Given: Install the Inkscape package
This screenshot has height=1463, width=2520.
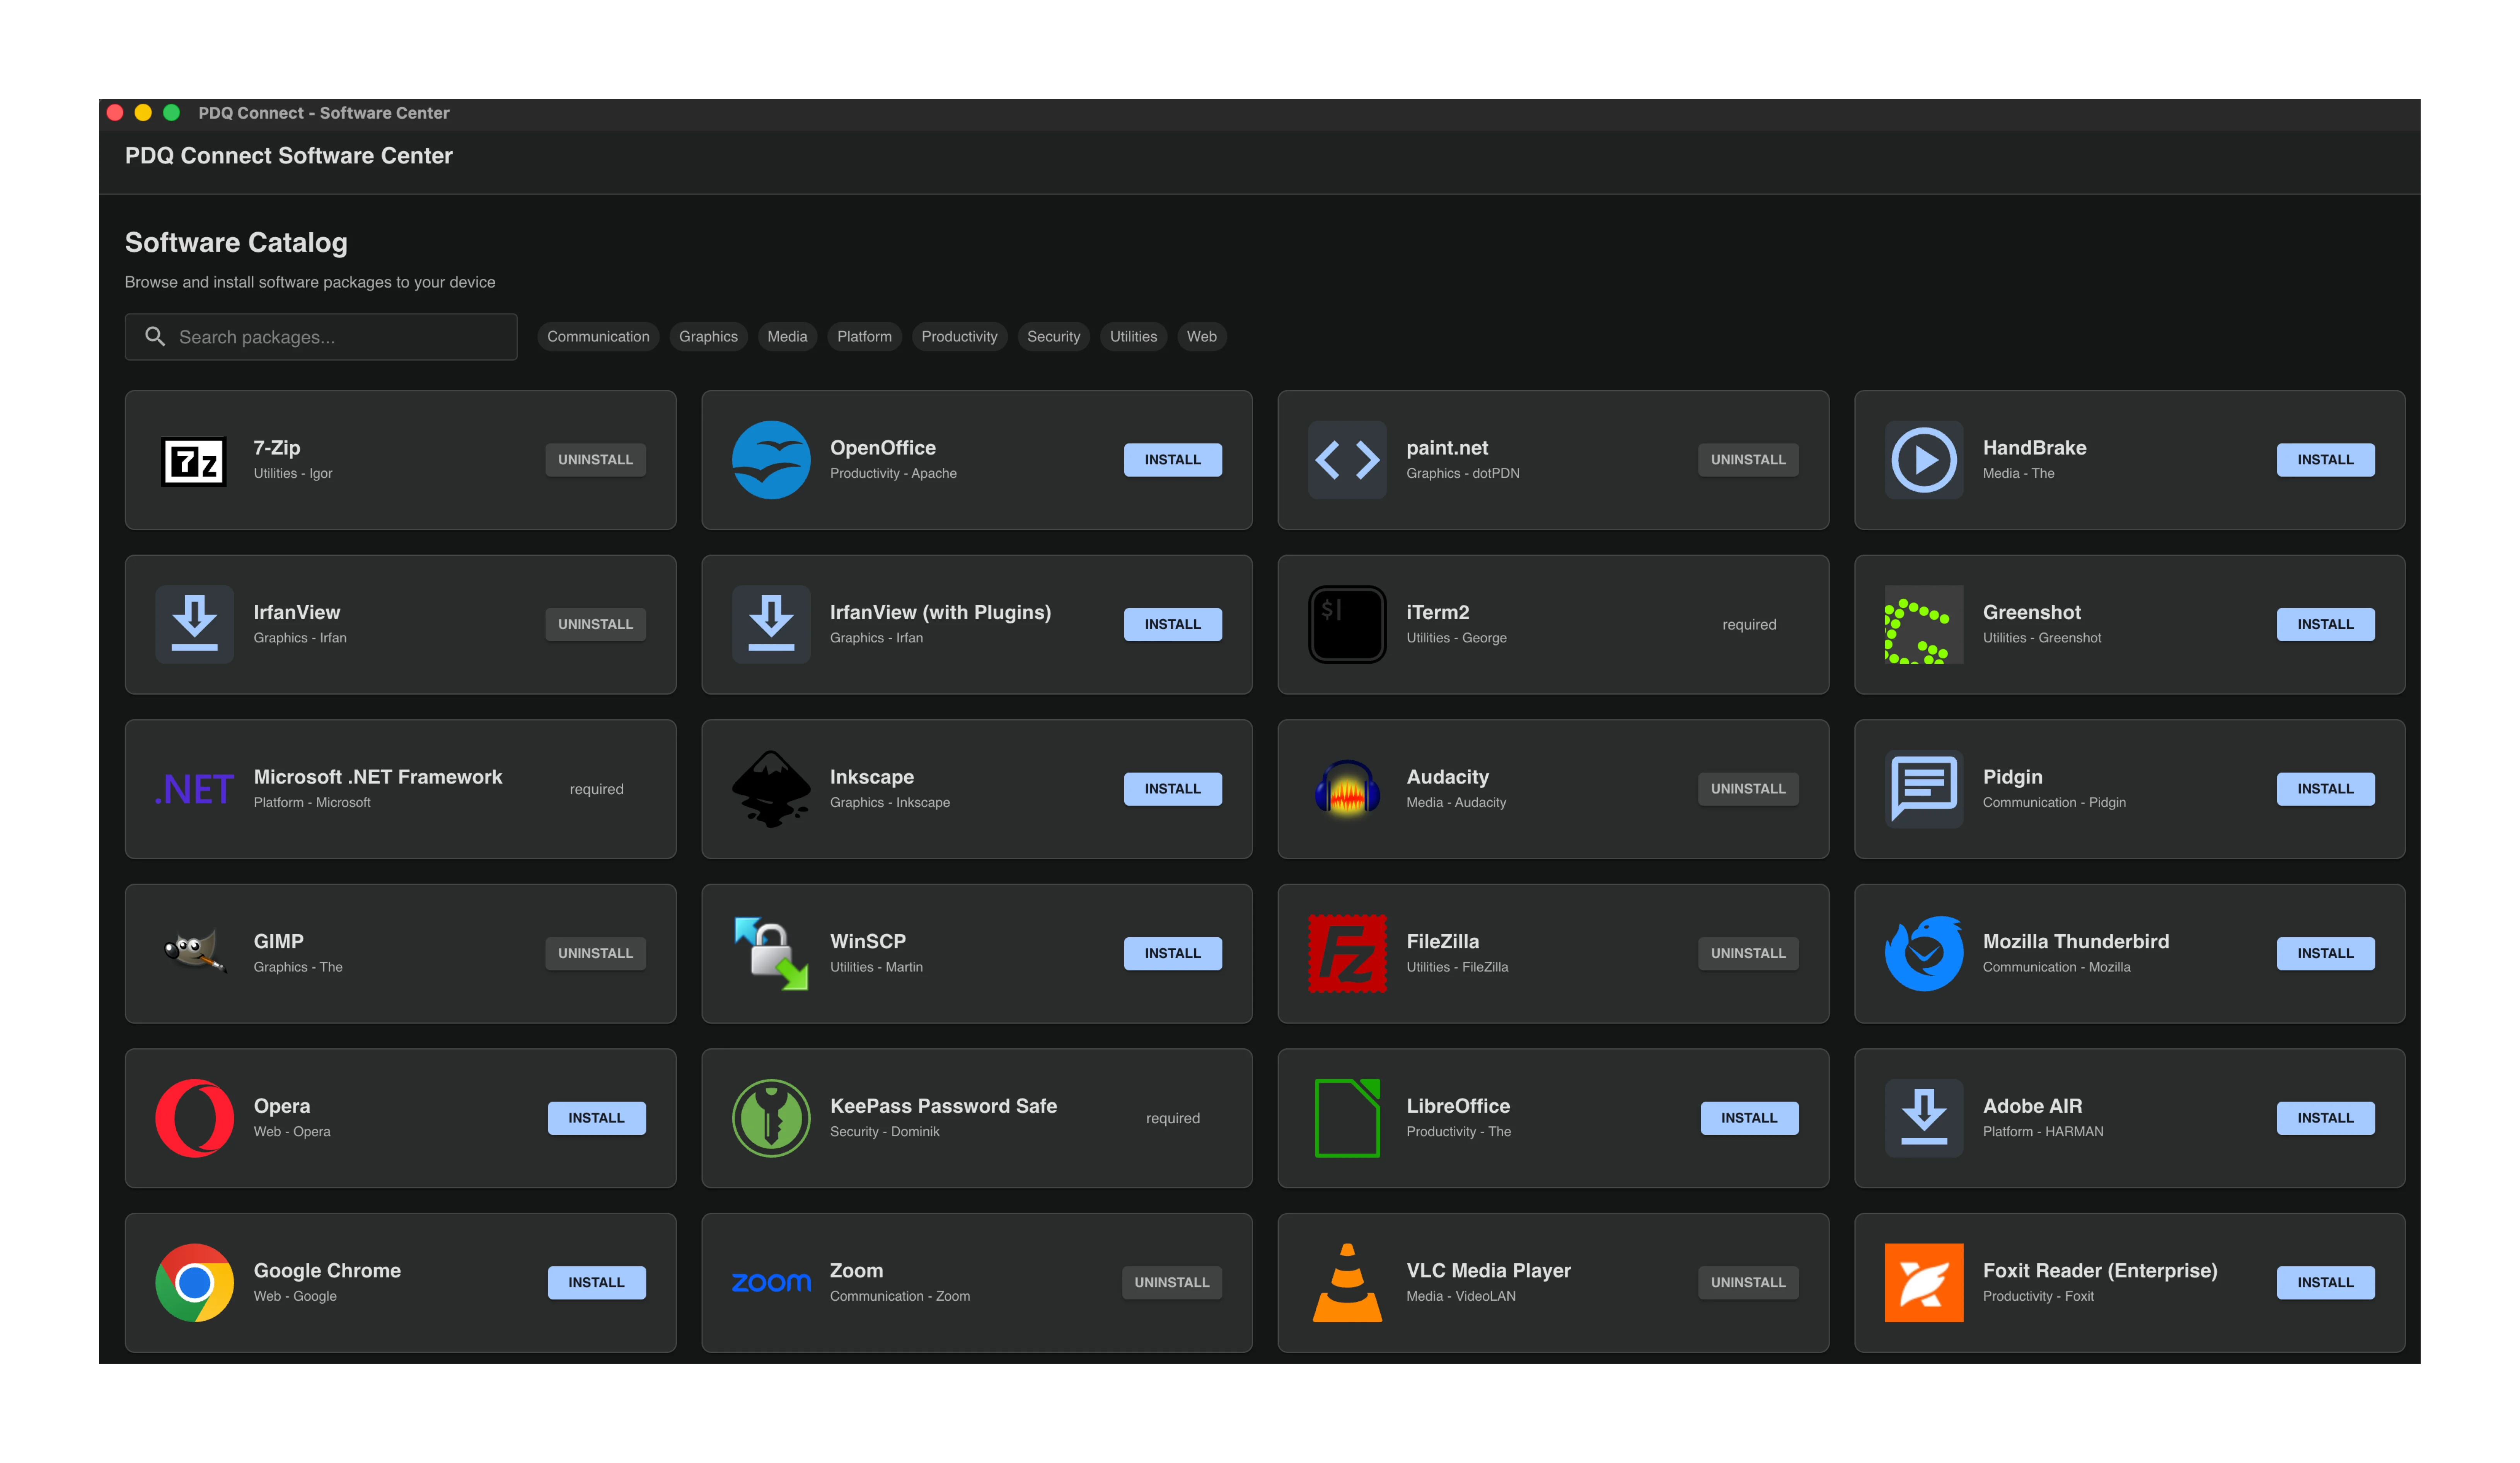Looking at the screenshot, I should pos(1172,789).
